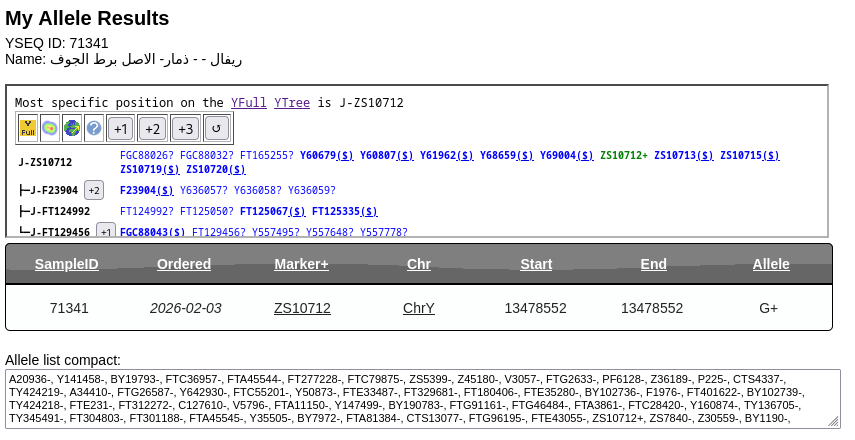Click the FGC88032? marker

click(x=207, y=155)
